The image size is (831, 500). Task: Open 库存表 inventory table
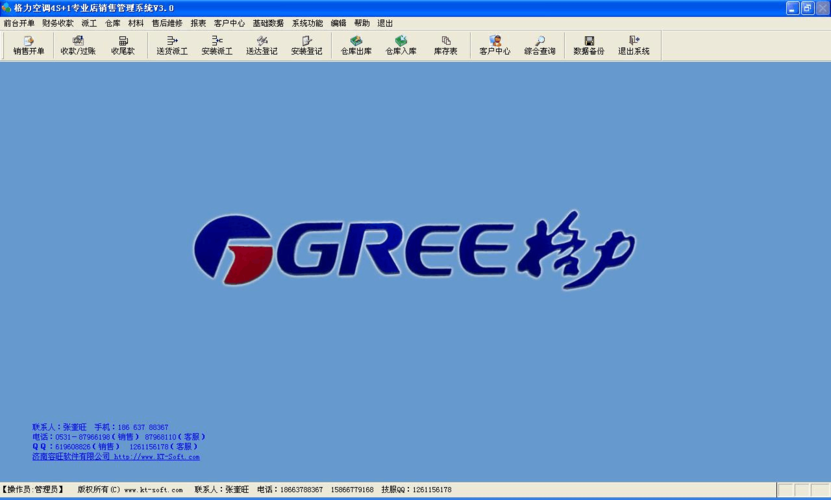445,45
